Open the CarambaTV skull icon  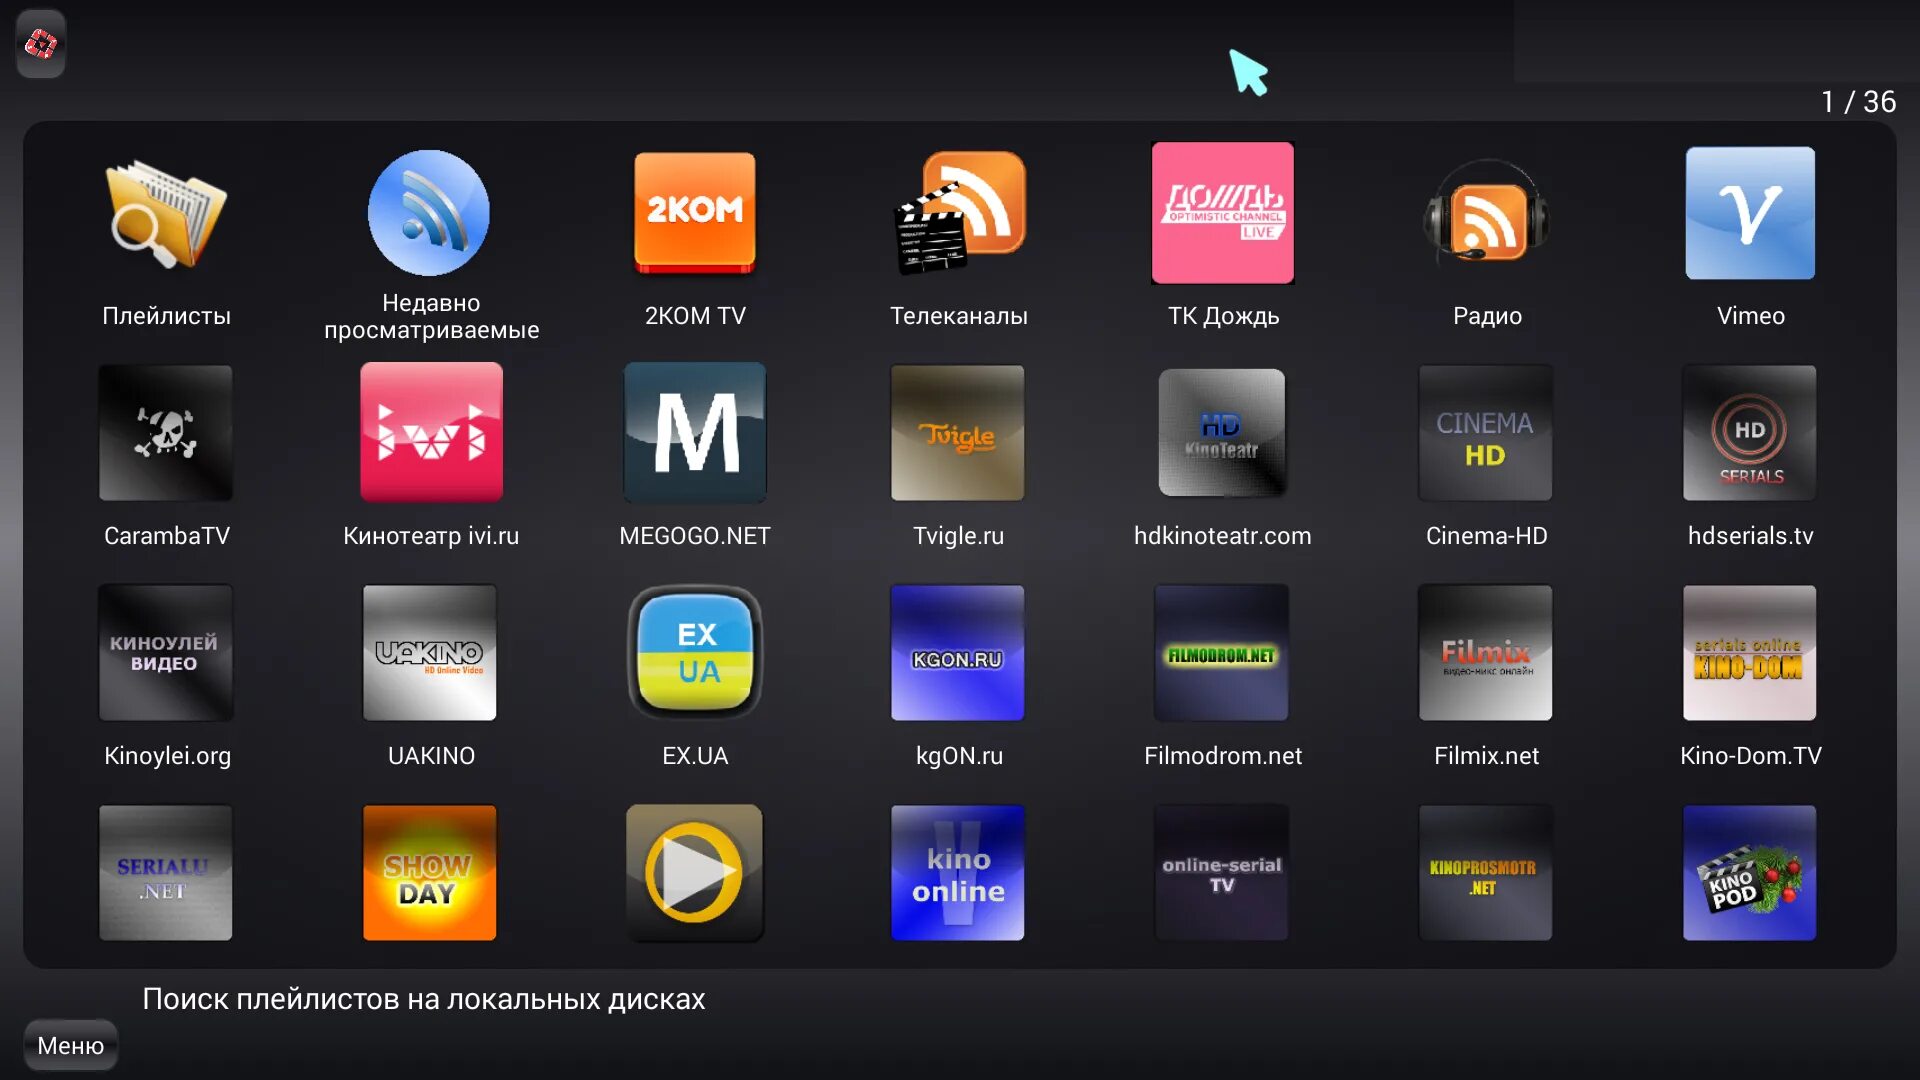coord(166,433)
